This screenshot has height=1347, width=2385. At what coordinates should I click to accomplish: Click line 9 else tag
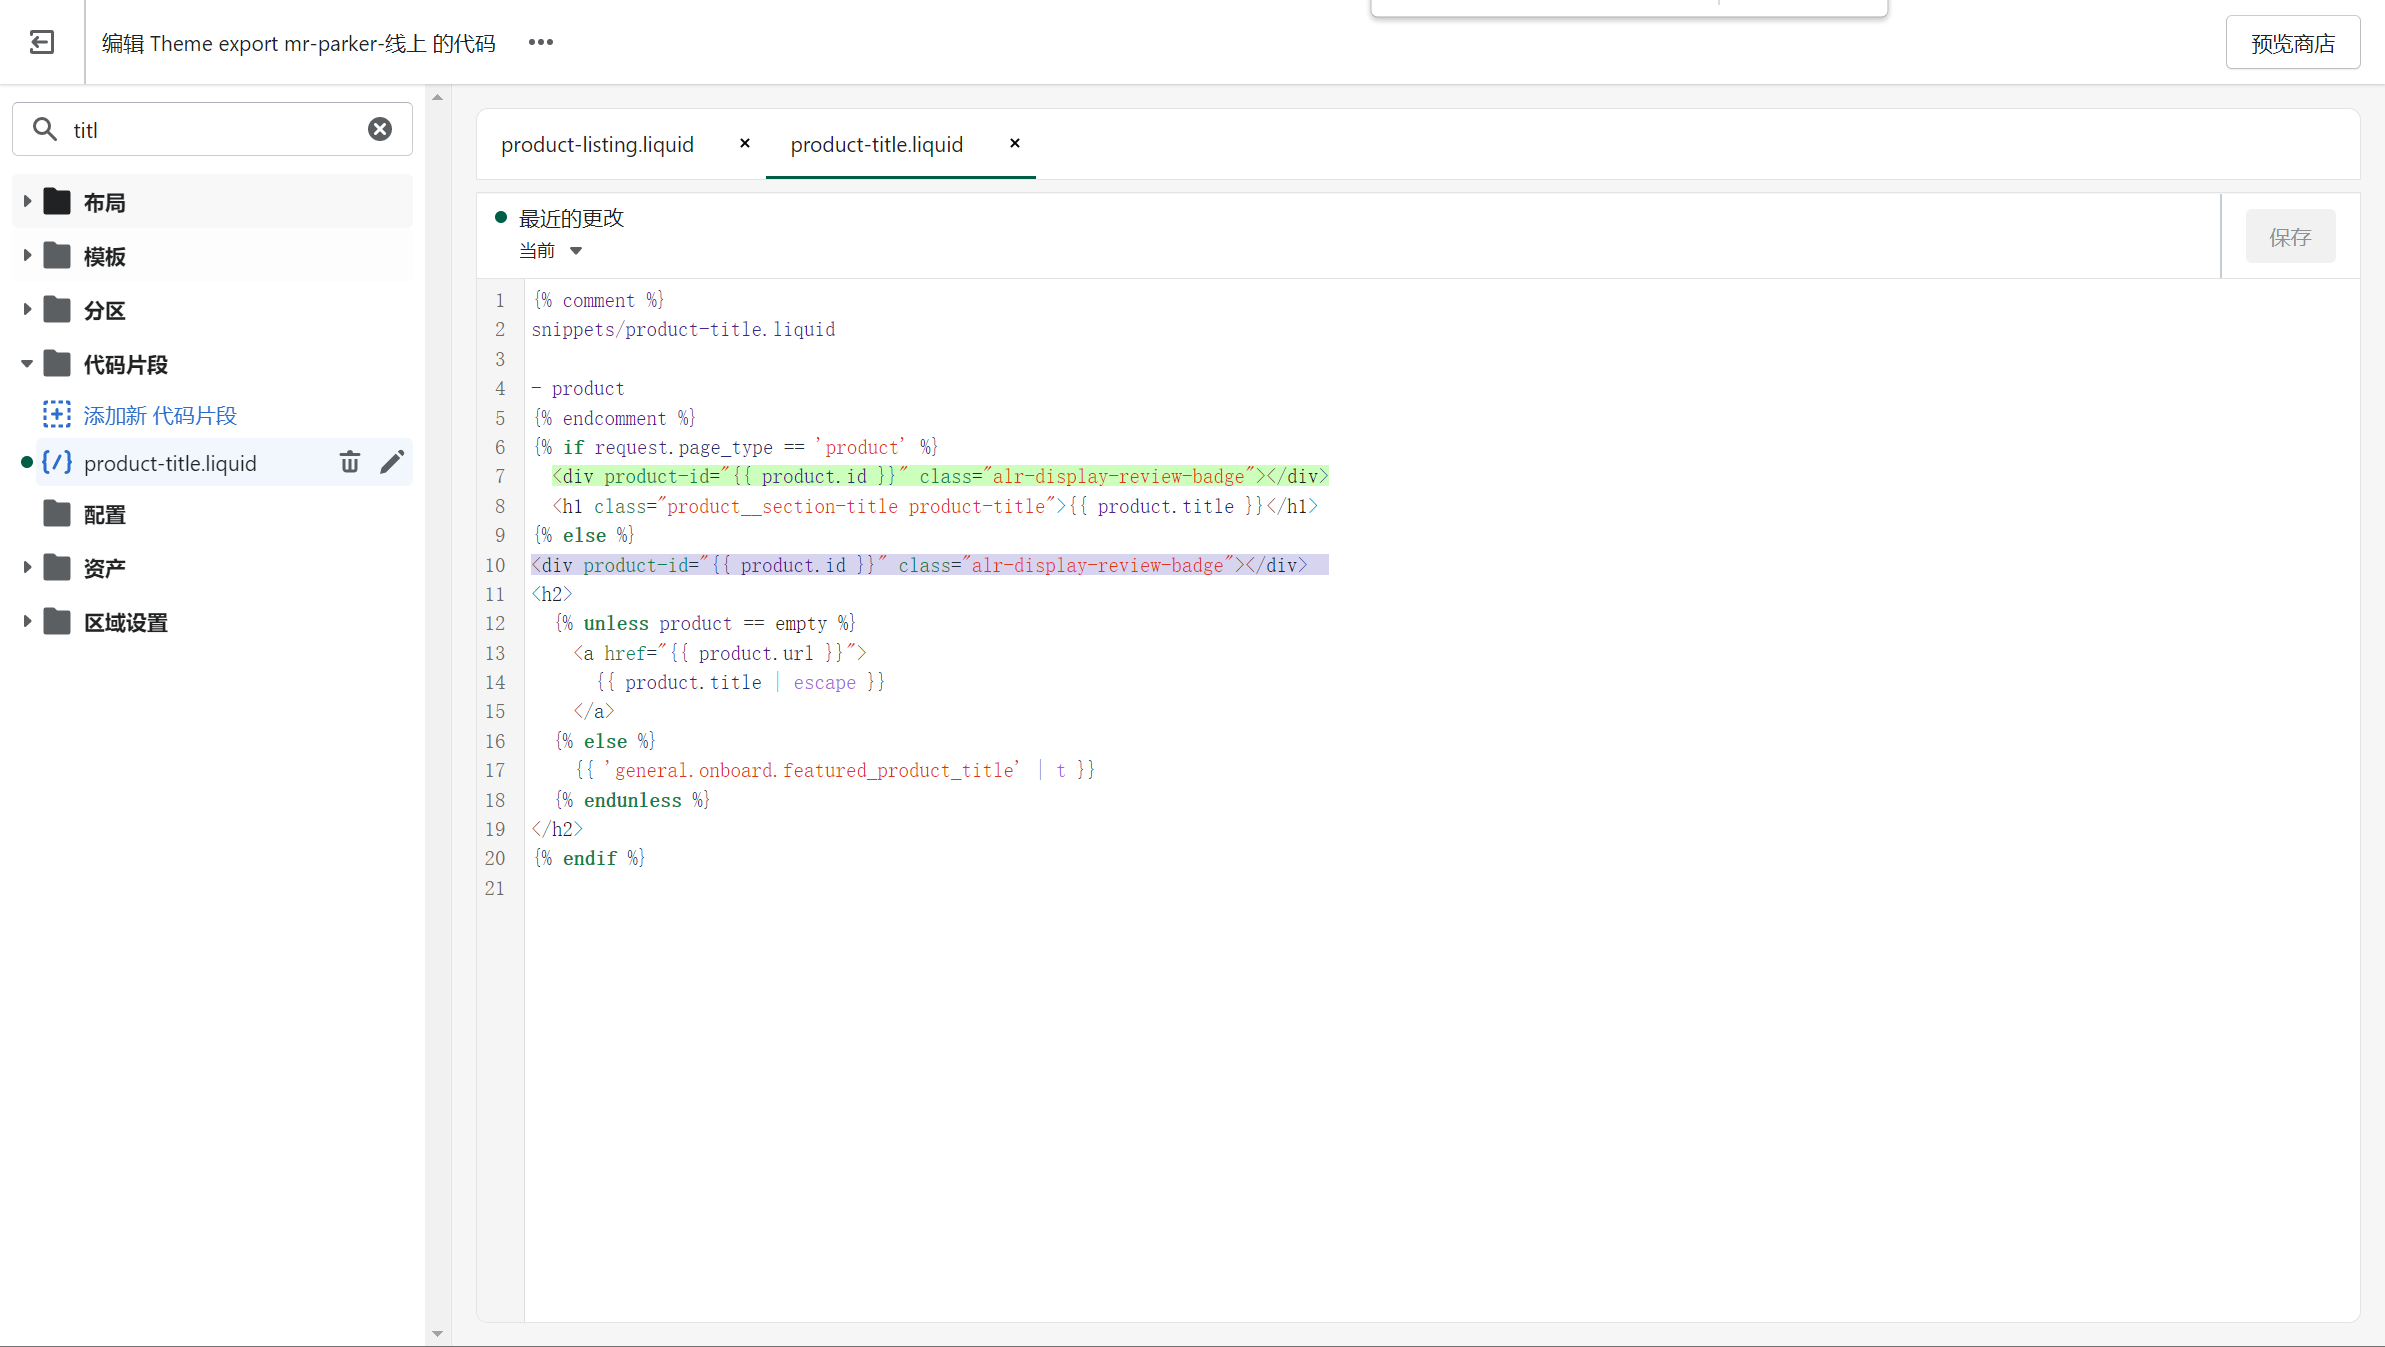583,535
